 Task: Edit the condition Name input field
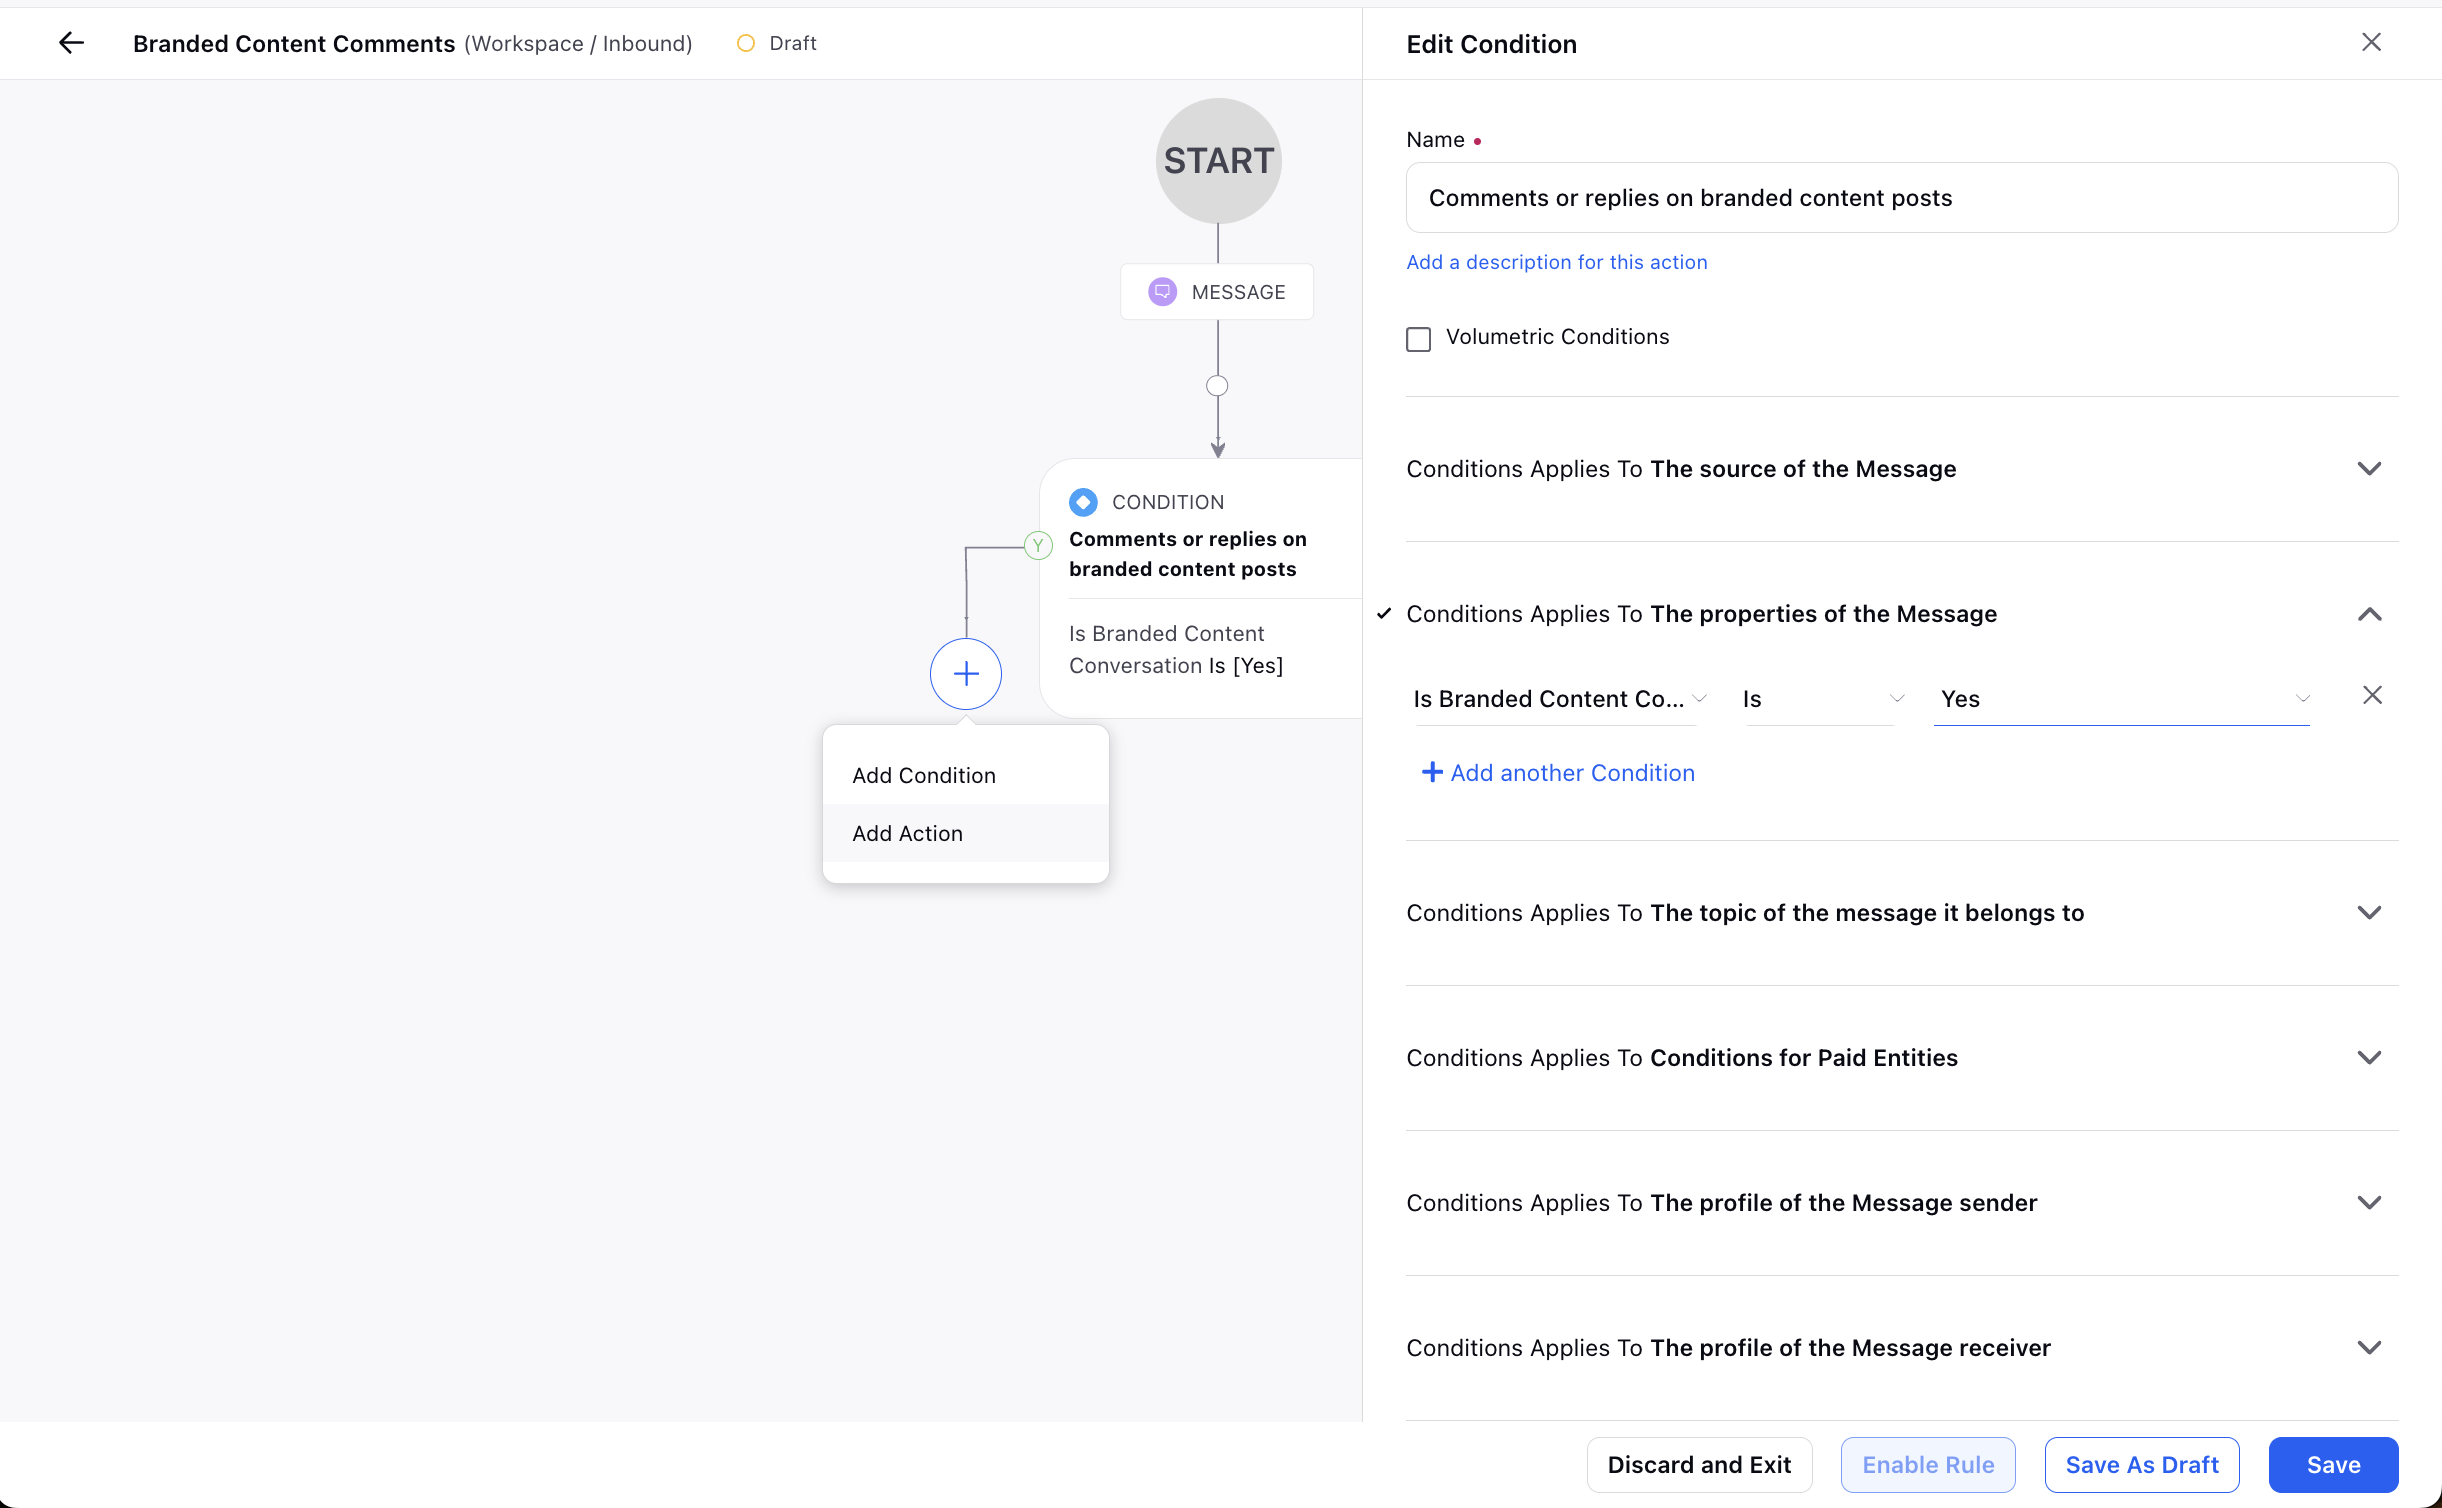click(x=1902, y=198)
